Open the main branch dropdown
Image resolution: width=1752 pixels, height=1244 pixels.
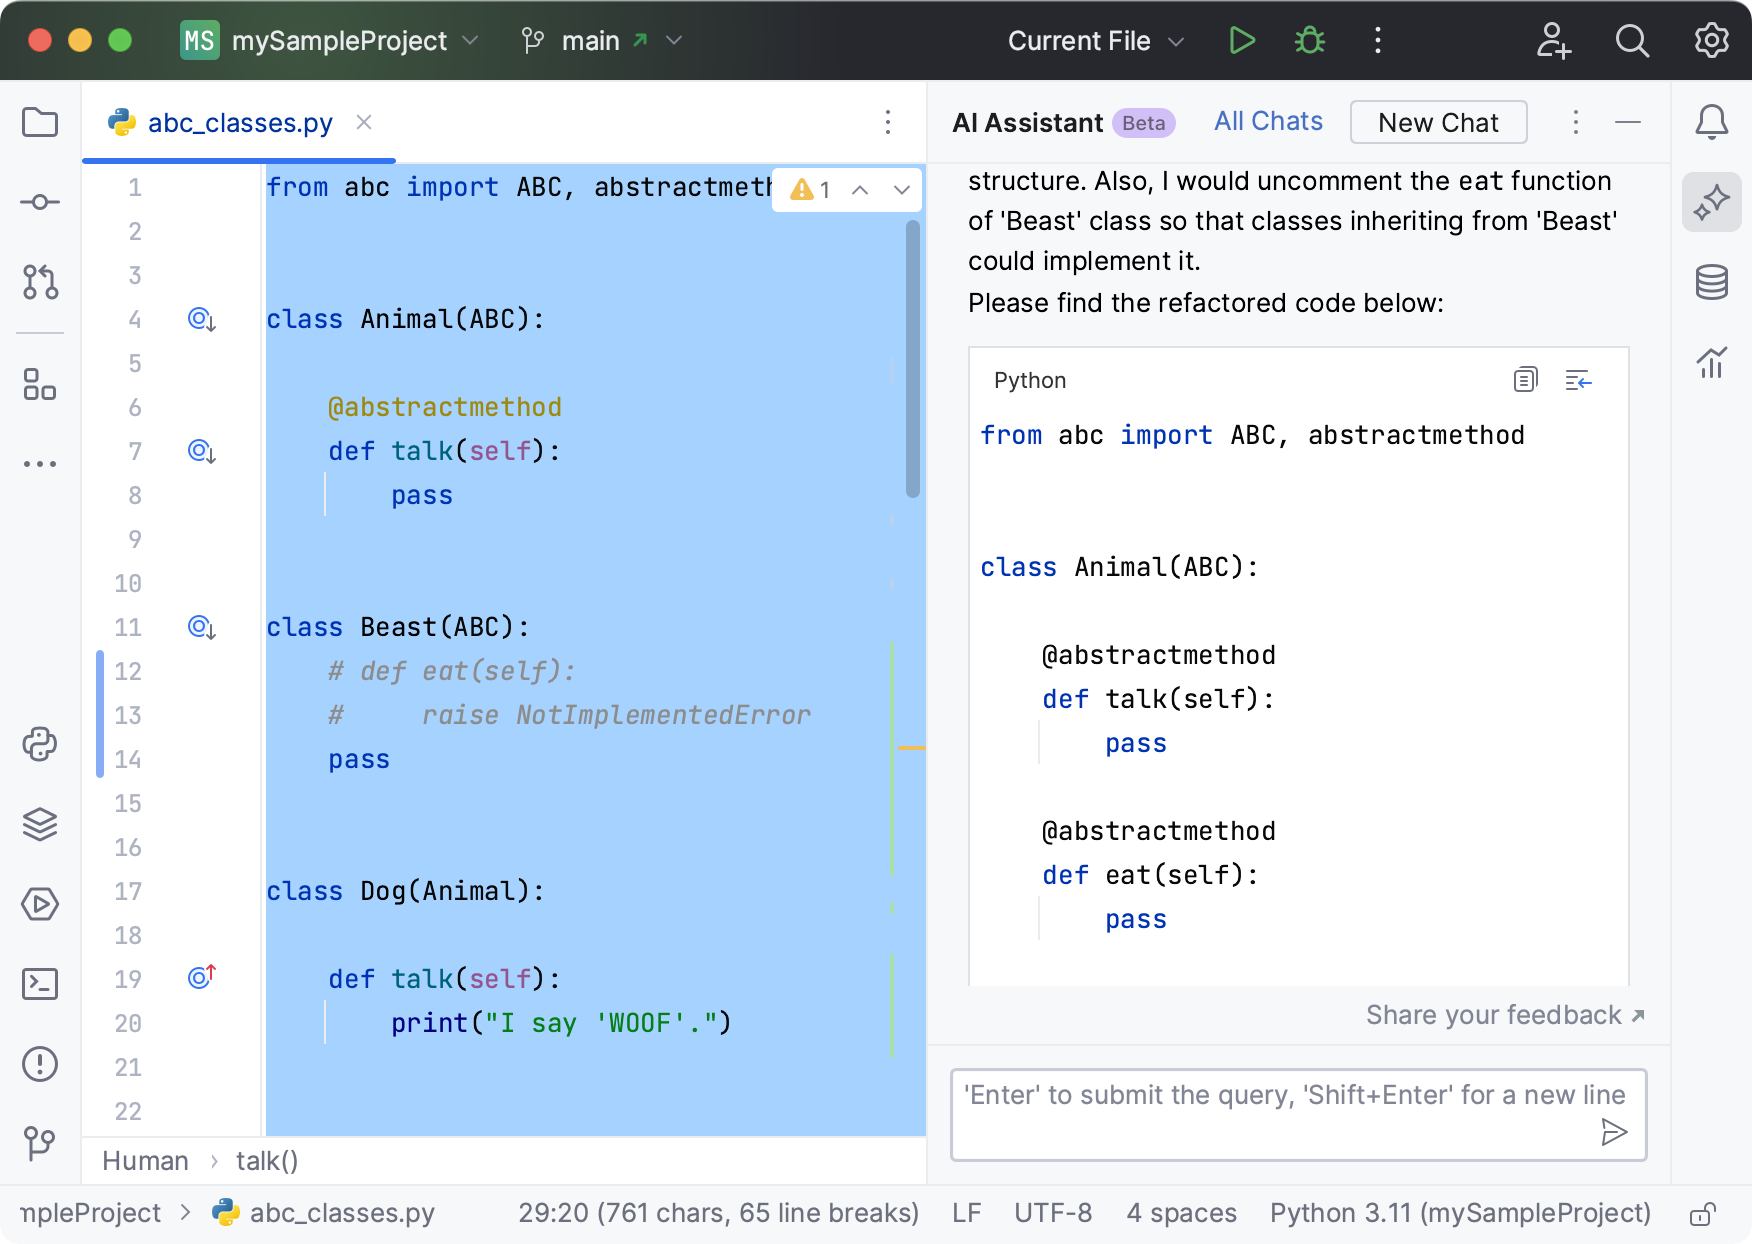pyautogui.click(x=602, y=41)
